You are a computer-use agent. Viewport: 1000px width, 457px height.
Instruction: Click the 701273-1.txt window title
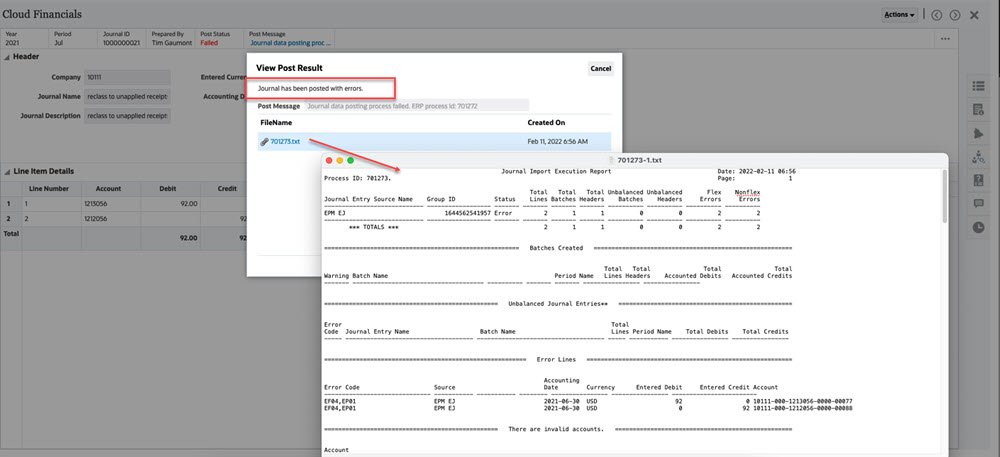(640, 160)
